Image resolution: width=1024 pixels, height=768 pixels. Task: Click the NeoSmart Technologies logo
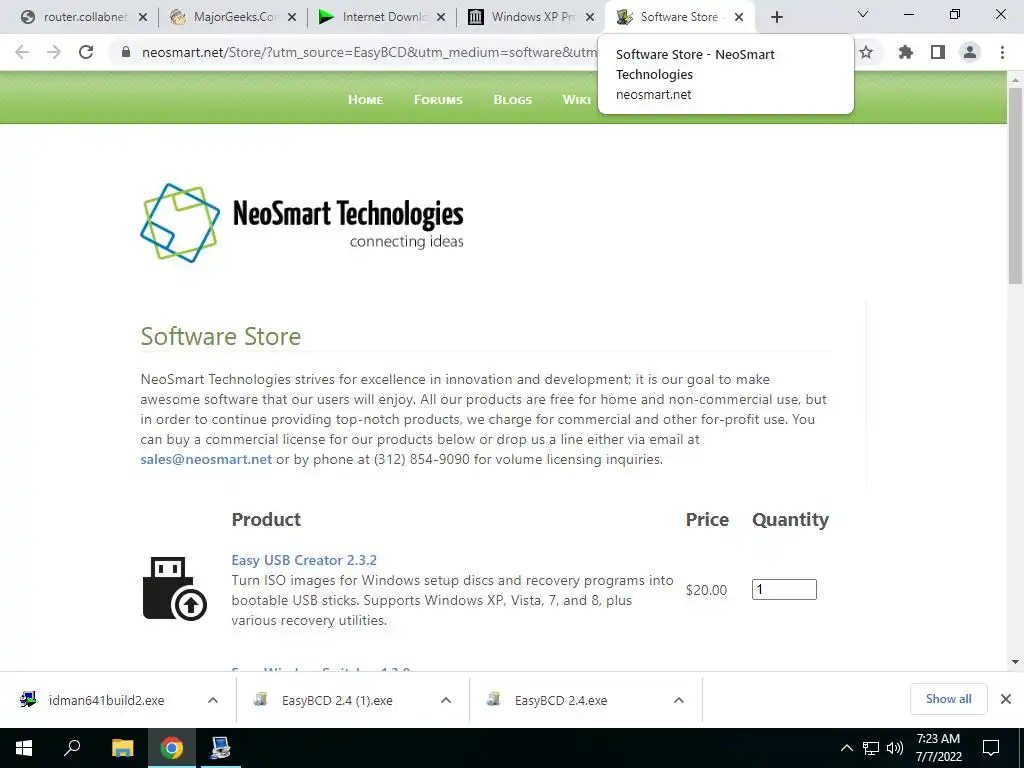pyautogui.click(x=302, y=223)
